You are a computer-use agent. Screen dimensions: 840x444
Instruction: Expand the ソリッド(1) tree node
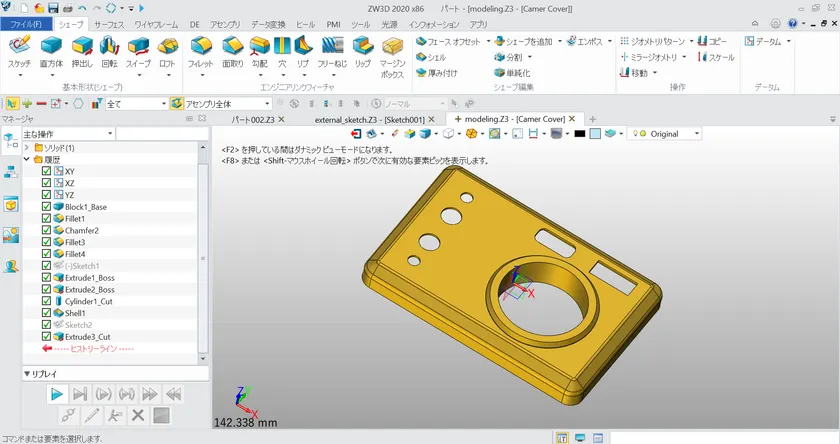[x=26, y=148]
